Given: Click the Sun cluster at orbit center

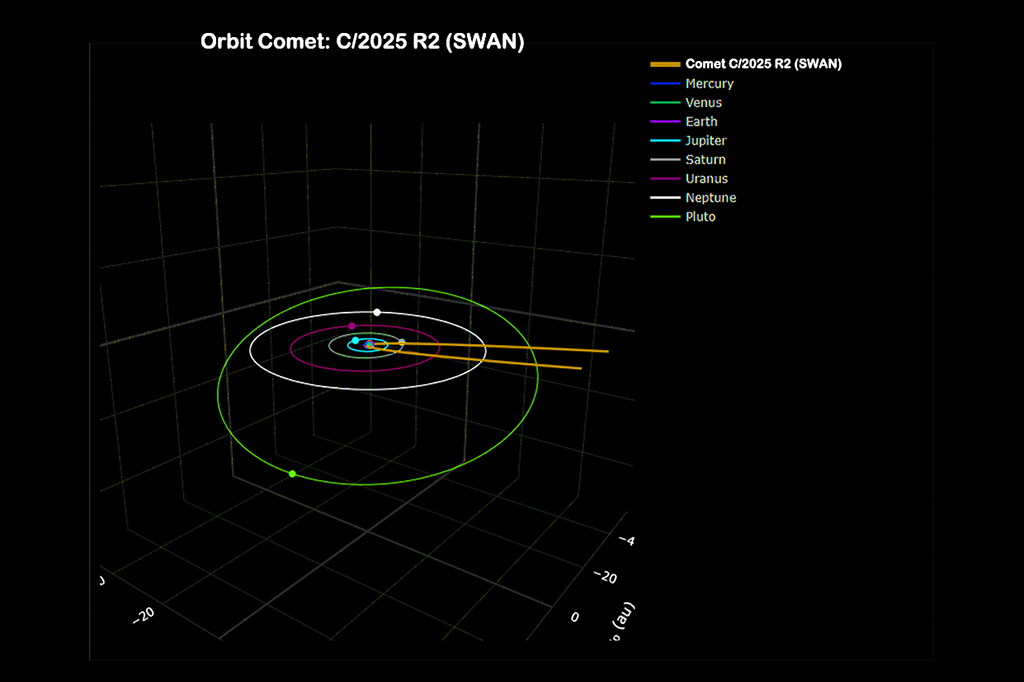Looking at the screenshot, I should [369, 345].
